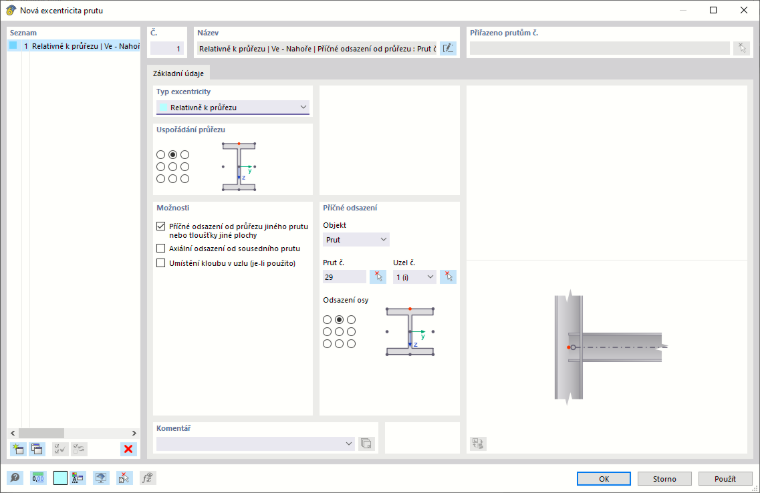This screenshot has width=760, height=493.
Task: Select center radio in Odsazení osy
Action: [339, 332]
